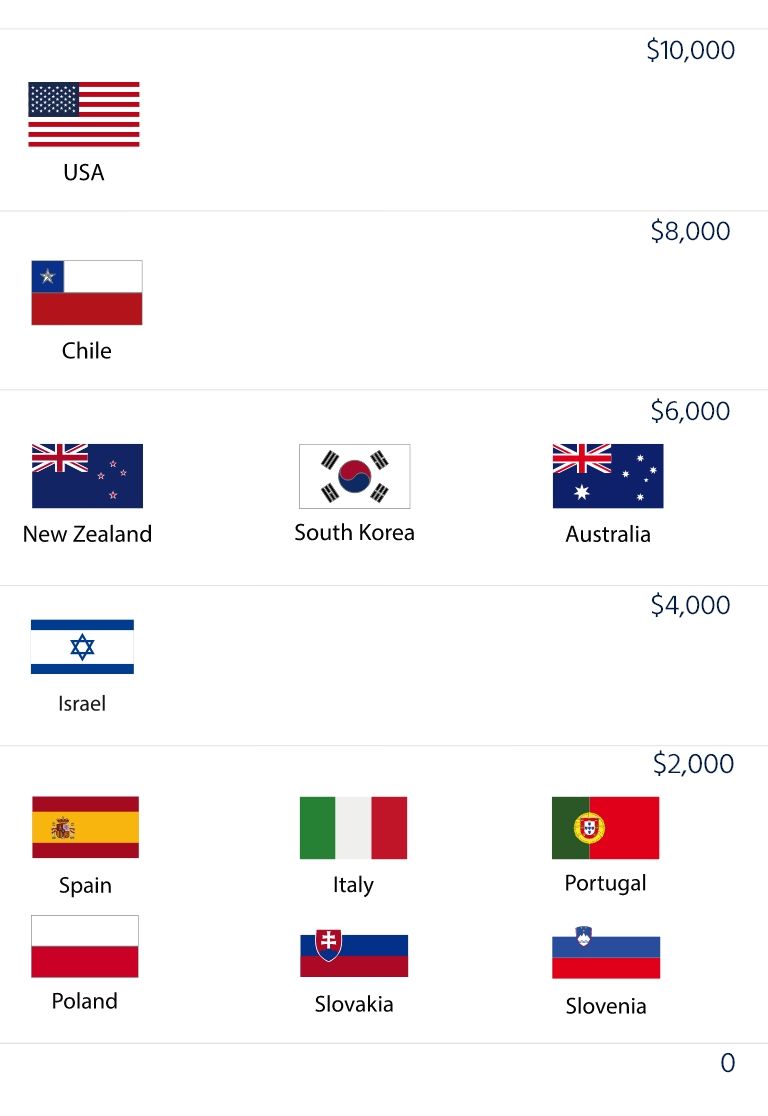Viewport: 768px width, 1116px height.
Task: Select the $6,000 tier label
Action: pos(690,411)
